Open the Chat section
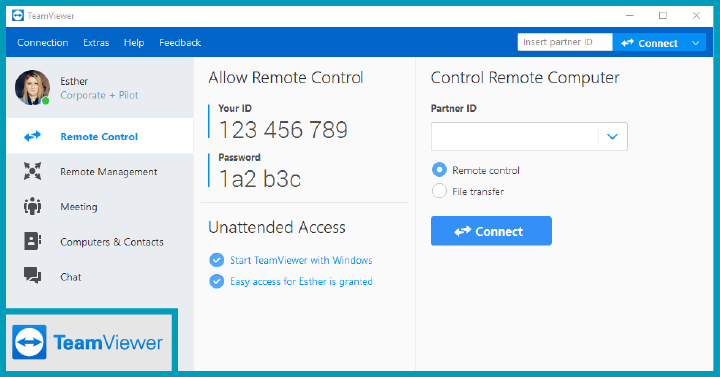 100,276
